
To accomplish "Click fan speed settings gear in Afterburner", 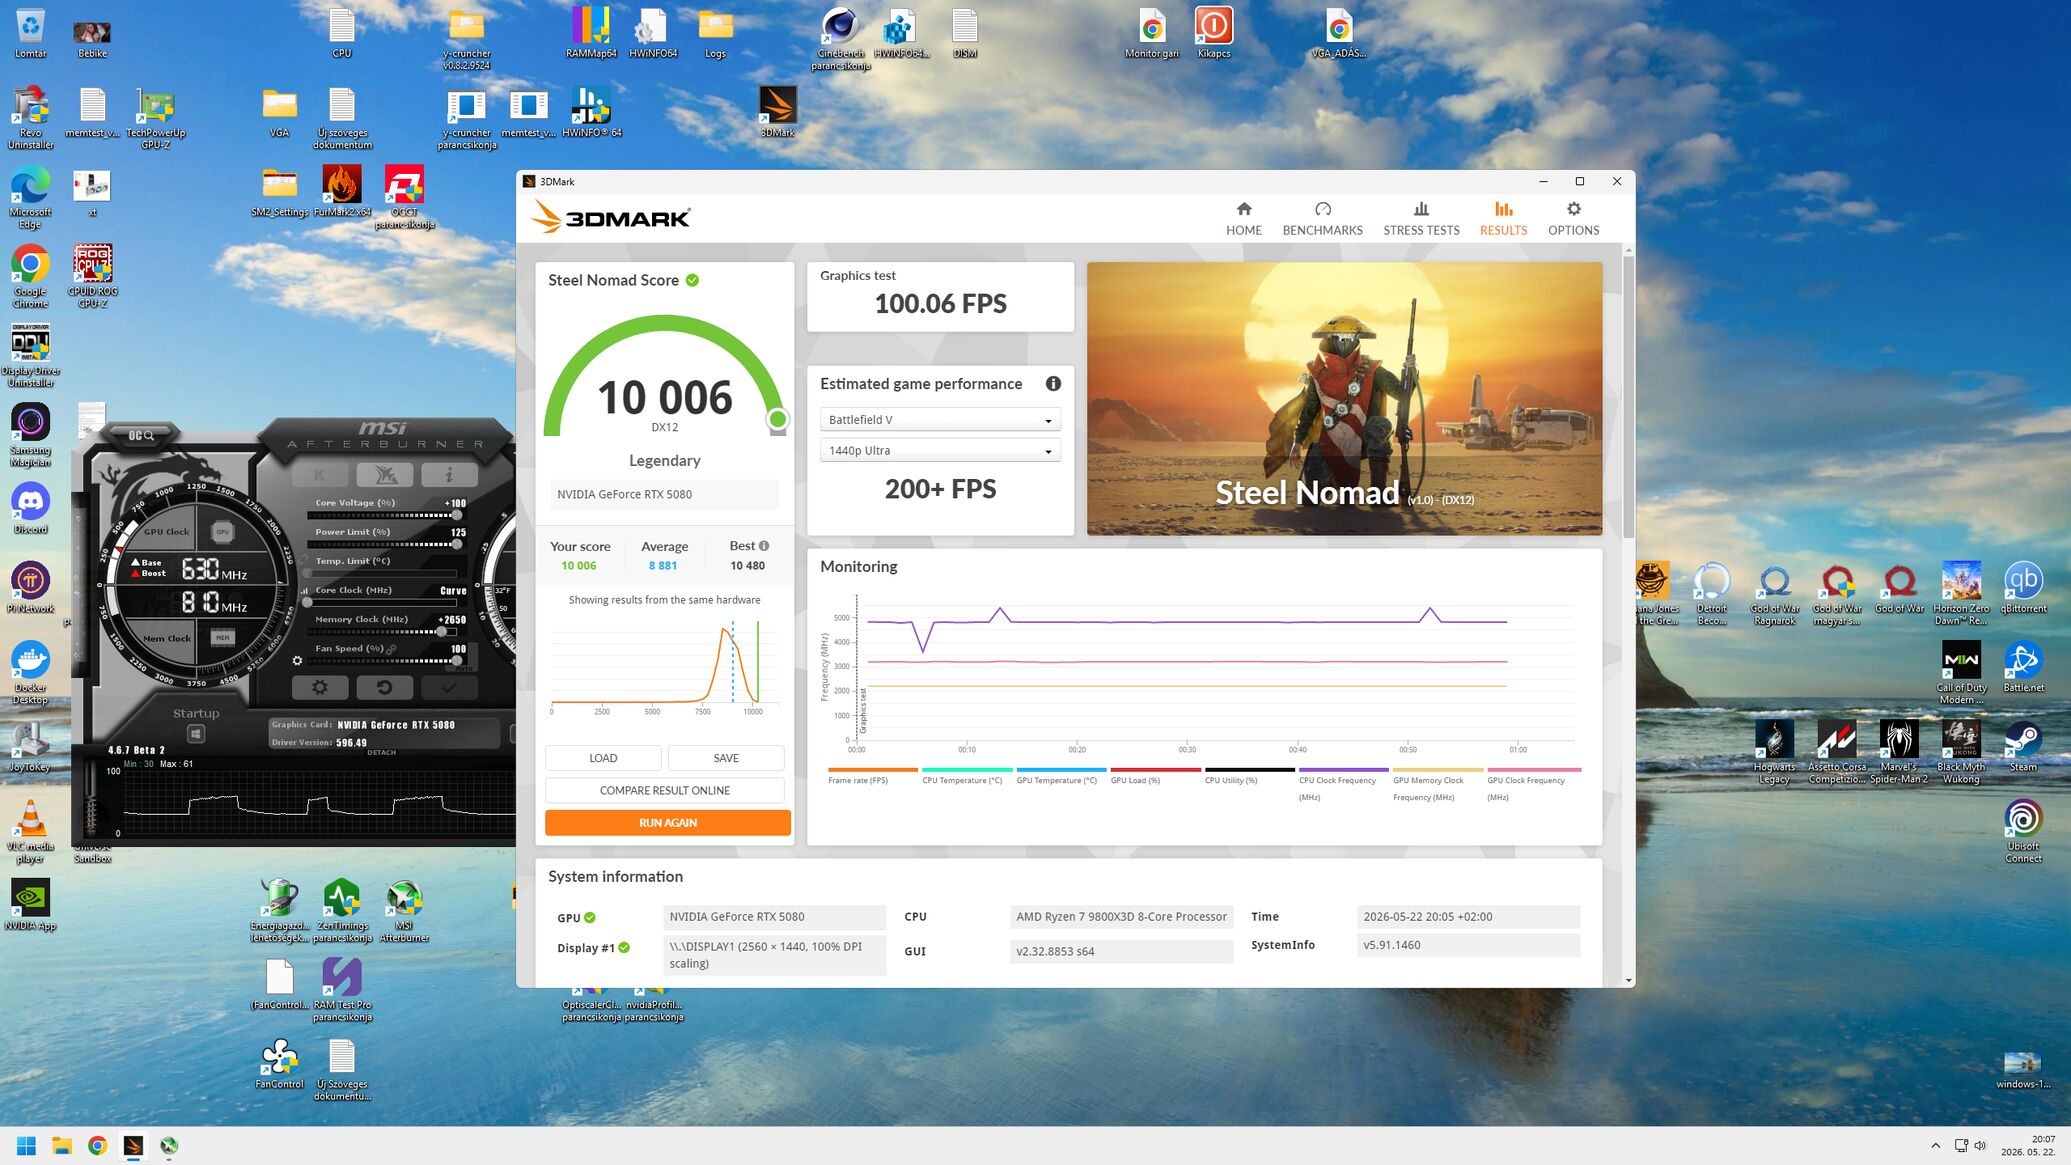I will (x=297, y=660).
